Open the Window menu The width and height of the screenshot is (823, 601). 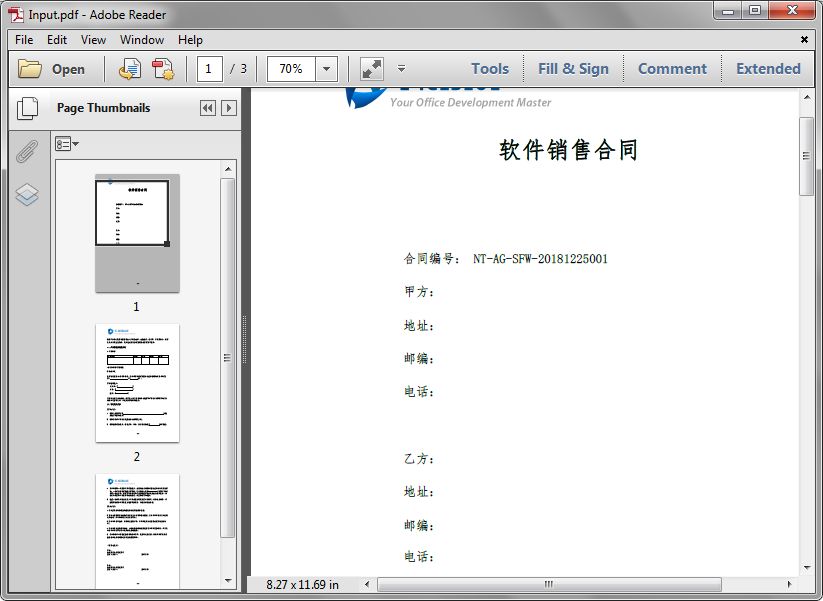(x=141, y=40)
